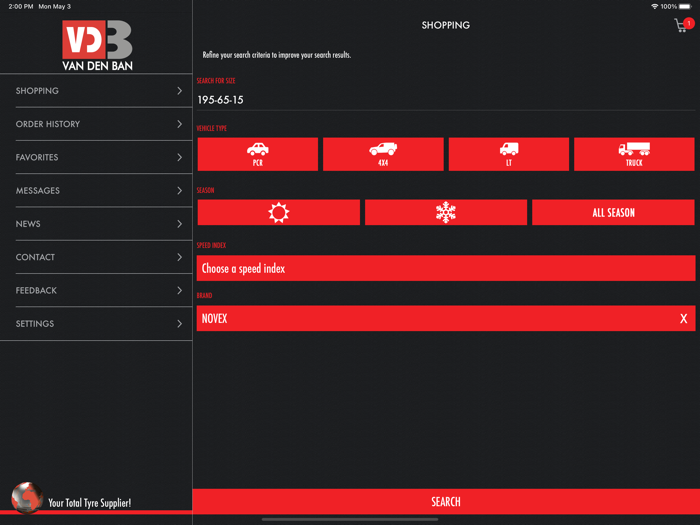Select the 4X4 vehicle type
This screenshot has height=525, width=700.
[383, 154]
